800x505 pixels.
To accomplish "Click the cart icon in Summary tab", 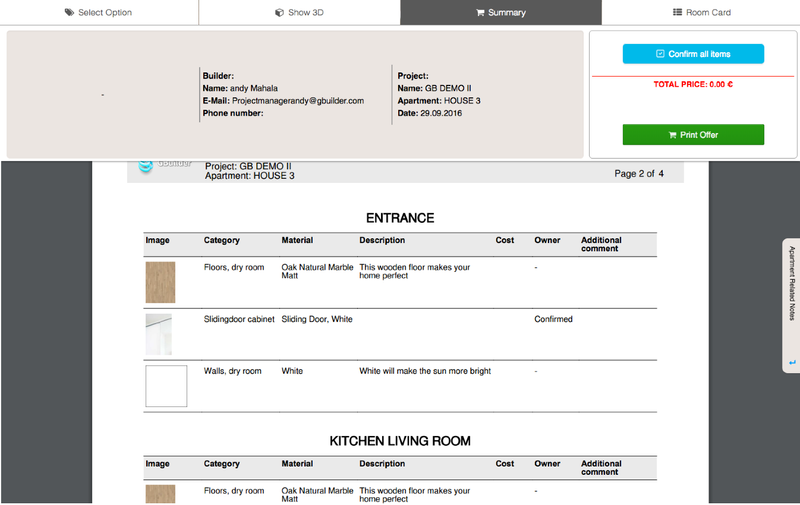I will pos(480,12).
